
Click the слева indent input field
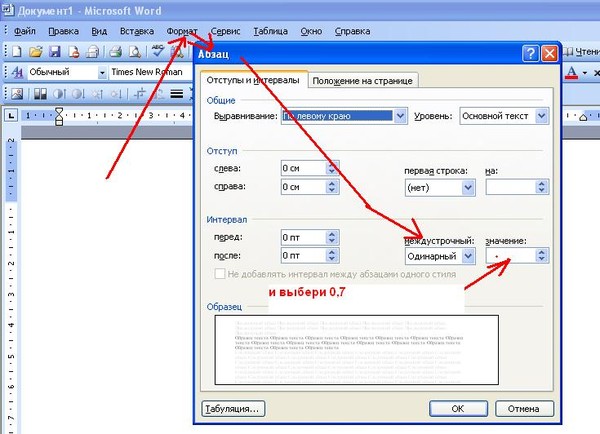tap(303, 168)
